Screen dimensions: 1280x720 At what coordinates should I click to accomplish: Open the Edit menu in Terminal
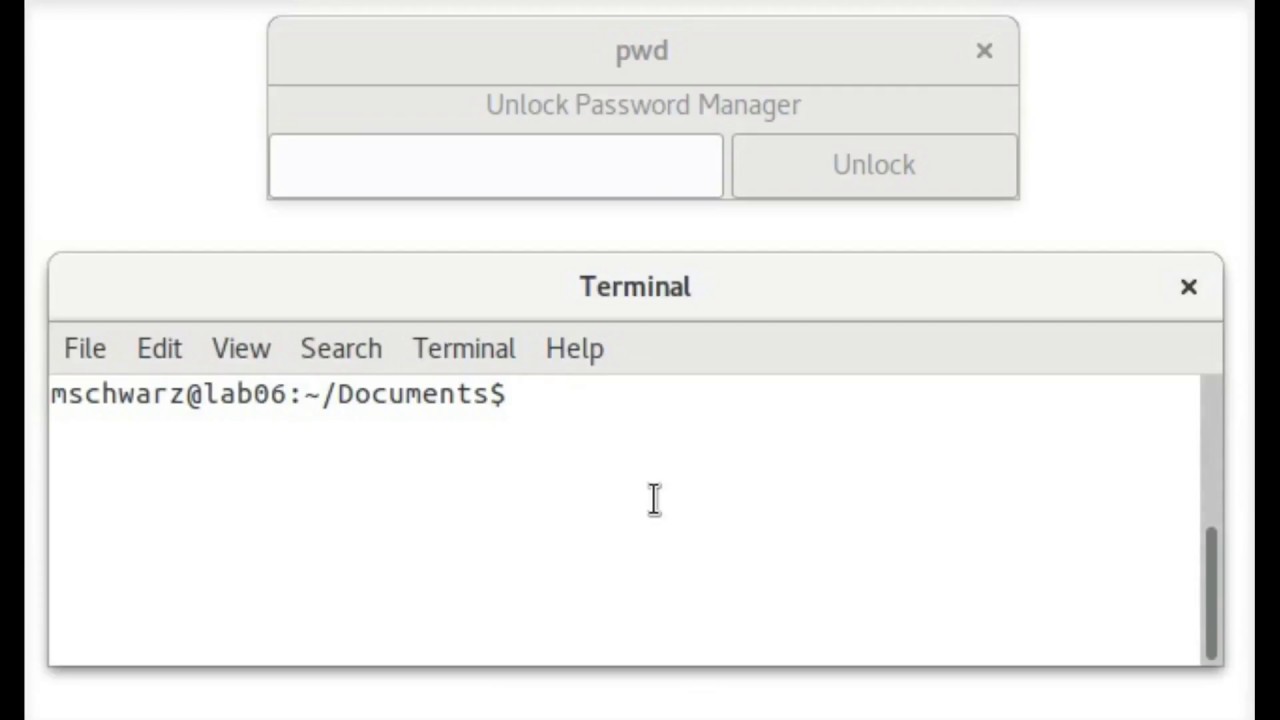[159, 348]
